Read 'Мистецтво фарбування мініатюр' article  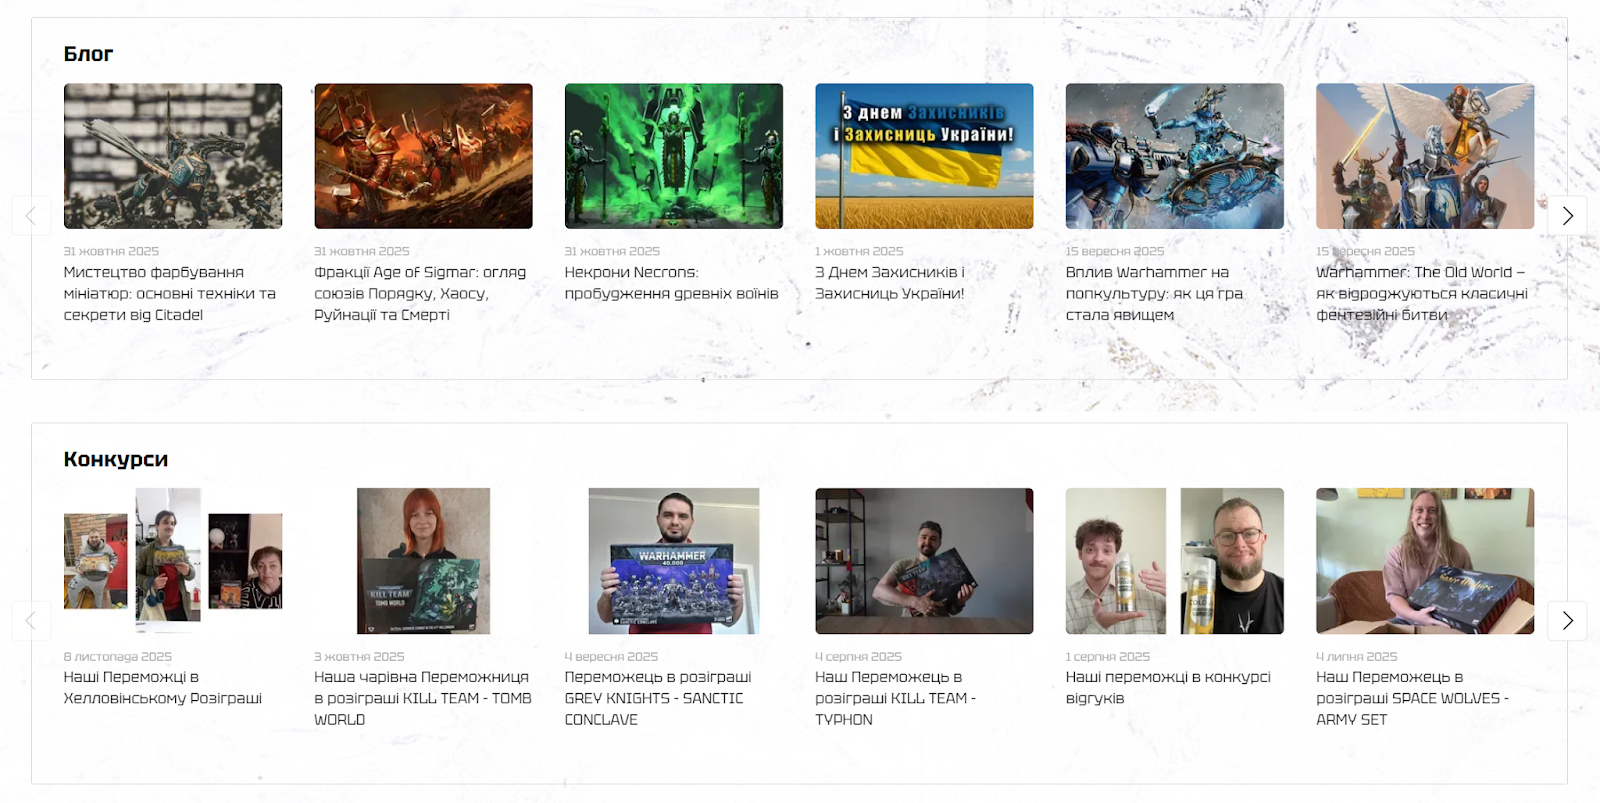tap(169, 293)
